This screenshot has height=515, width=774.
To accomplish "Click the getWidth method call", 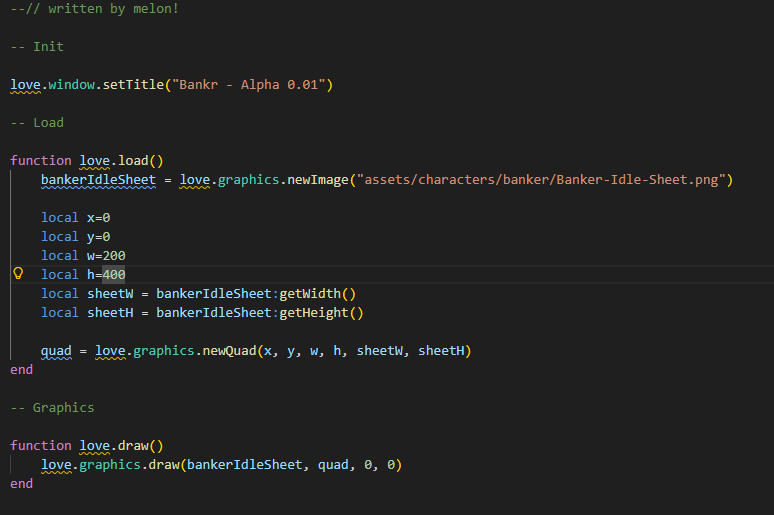I will tap(309, 293).
